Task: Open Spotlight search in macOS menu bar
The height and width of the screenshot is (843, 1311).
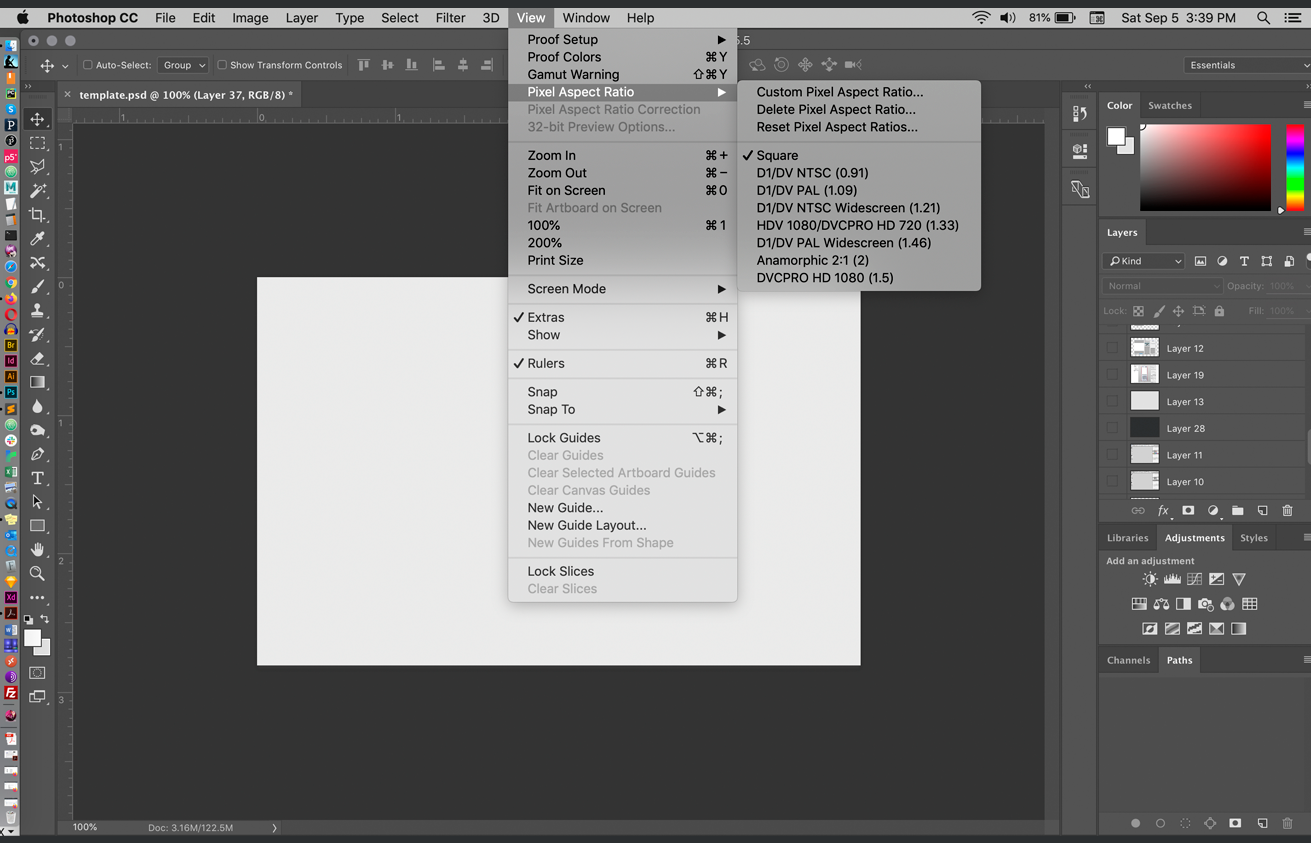Action: point(1264,18)
